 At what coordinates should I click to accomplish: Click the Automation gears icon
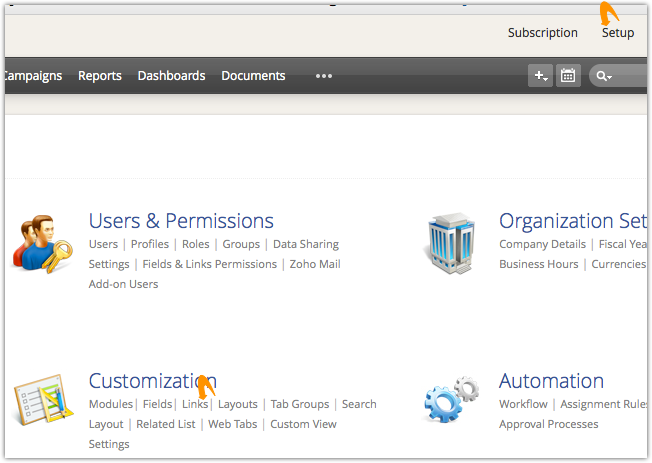tap(452, 403)
